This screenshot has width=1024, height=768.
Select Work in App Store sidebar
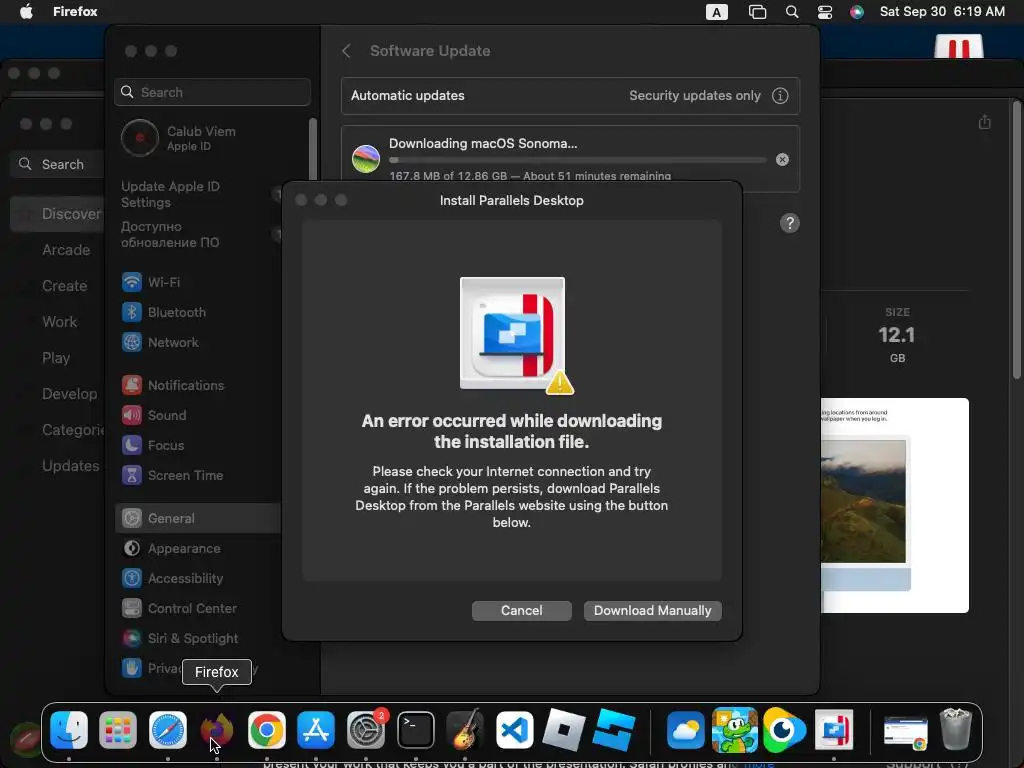tap(57, 321)
